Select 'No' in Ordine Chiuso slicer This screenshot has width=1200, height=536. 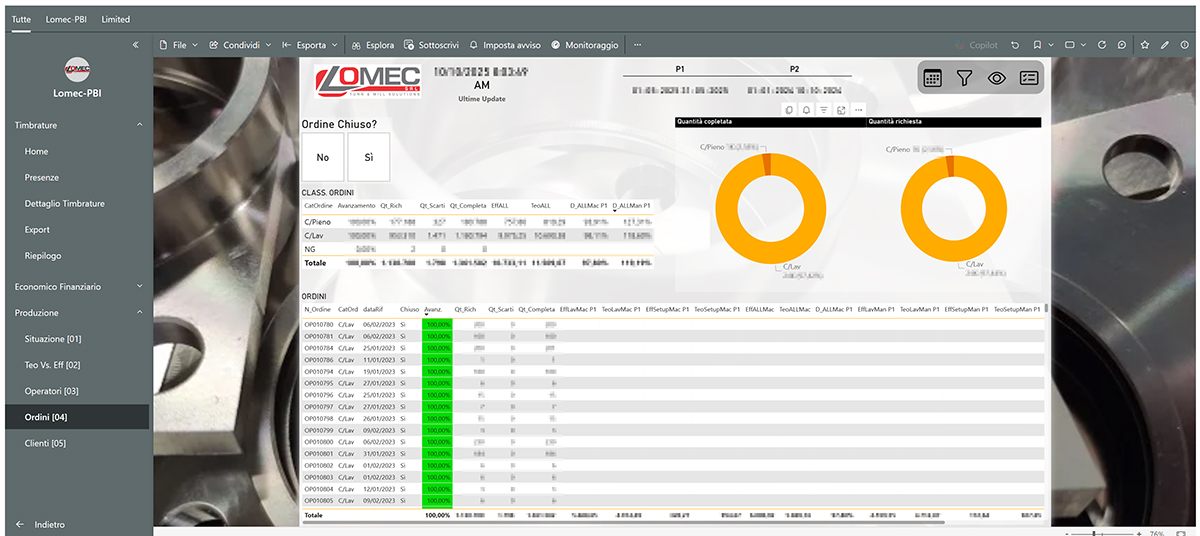click(x=322, y=158)
